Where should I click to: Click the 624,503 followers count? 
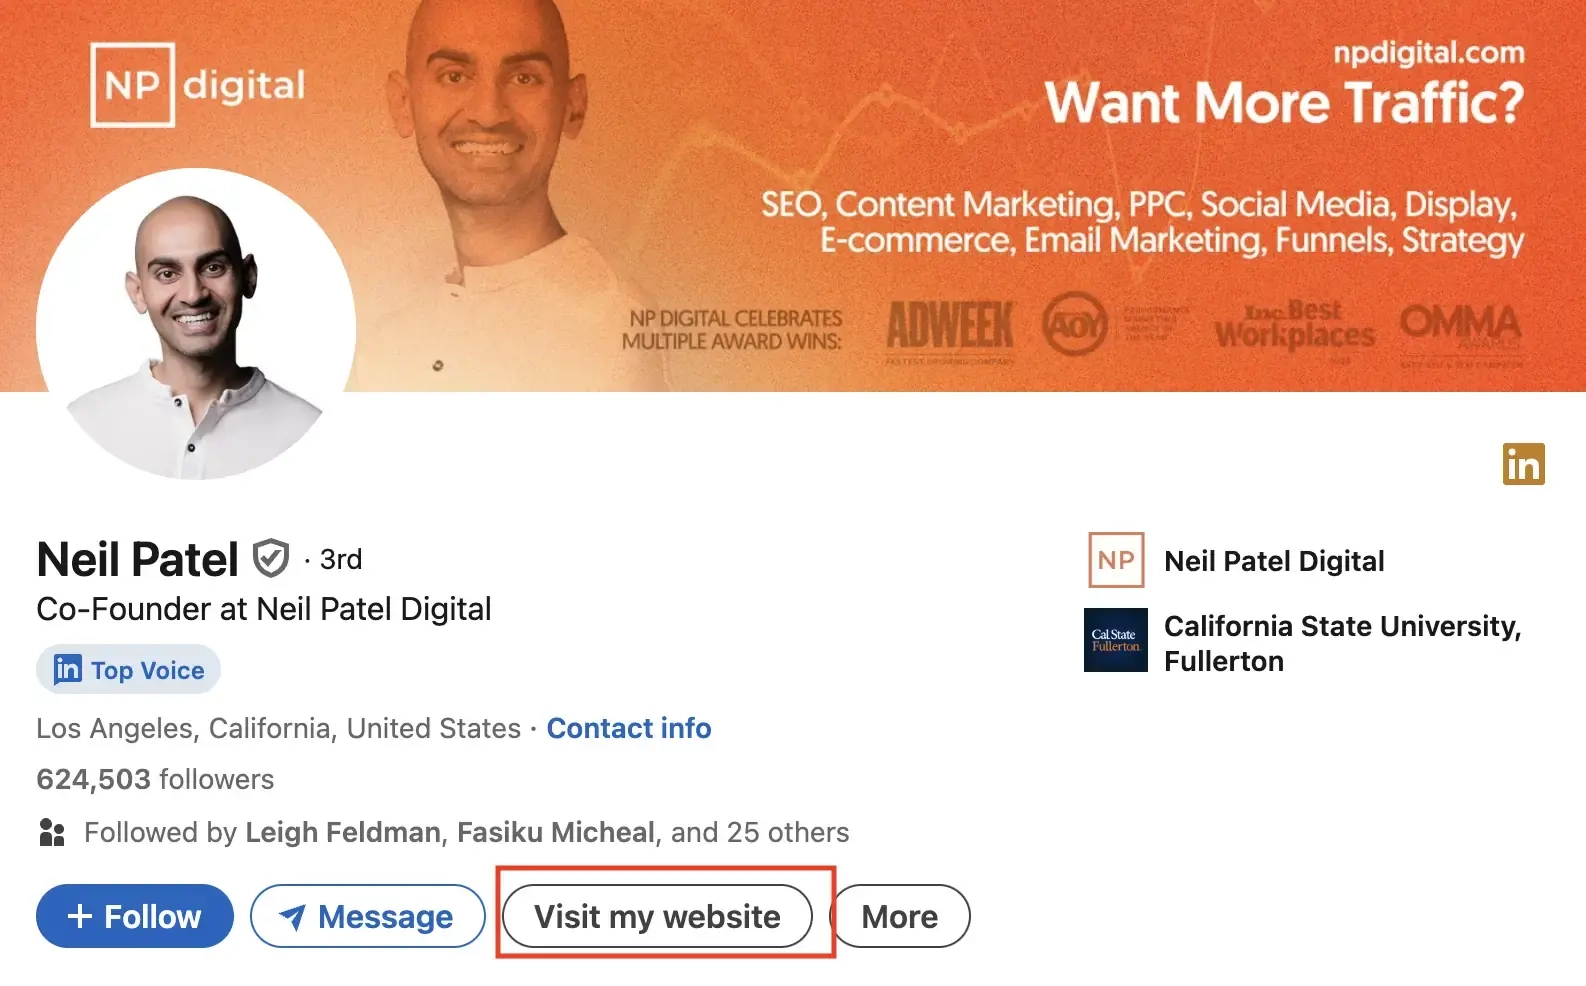click(x=155, y=779)
